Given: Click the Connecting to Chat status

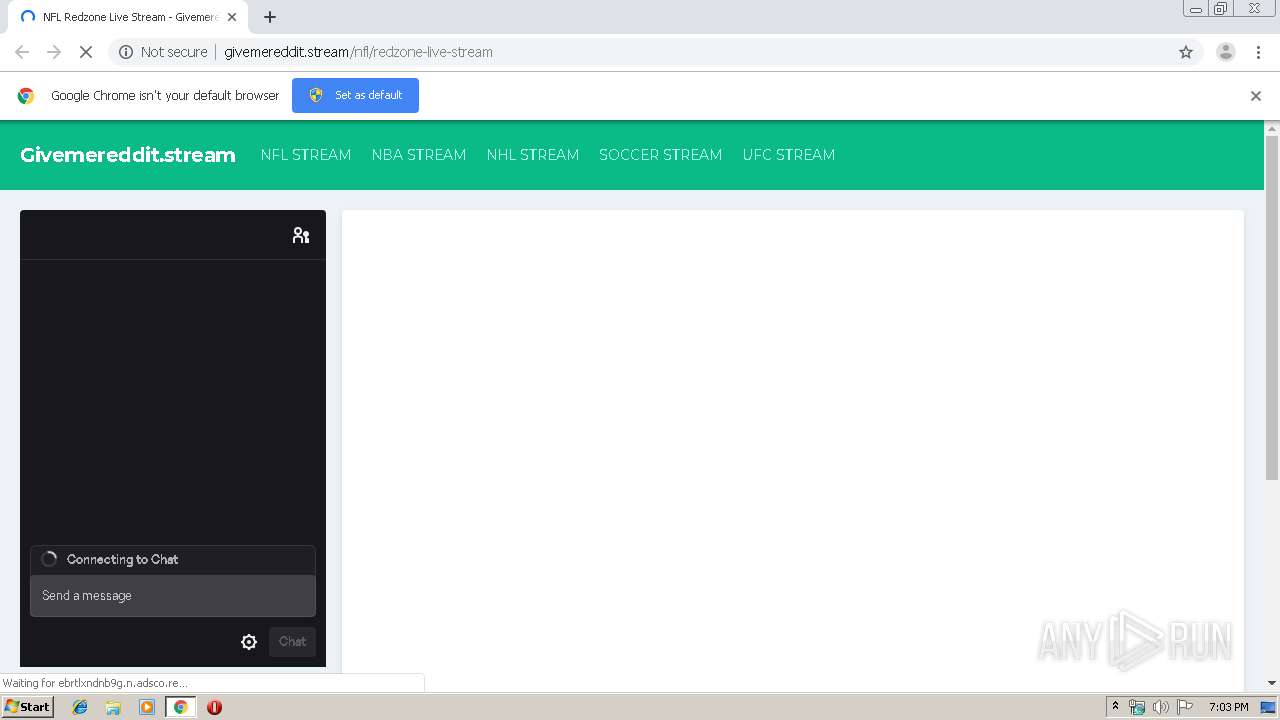Looking at the screenshot, I should (x=122, y=560).
